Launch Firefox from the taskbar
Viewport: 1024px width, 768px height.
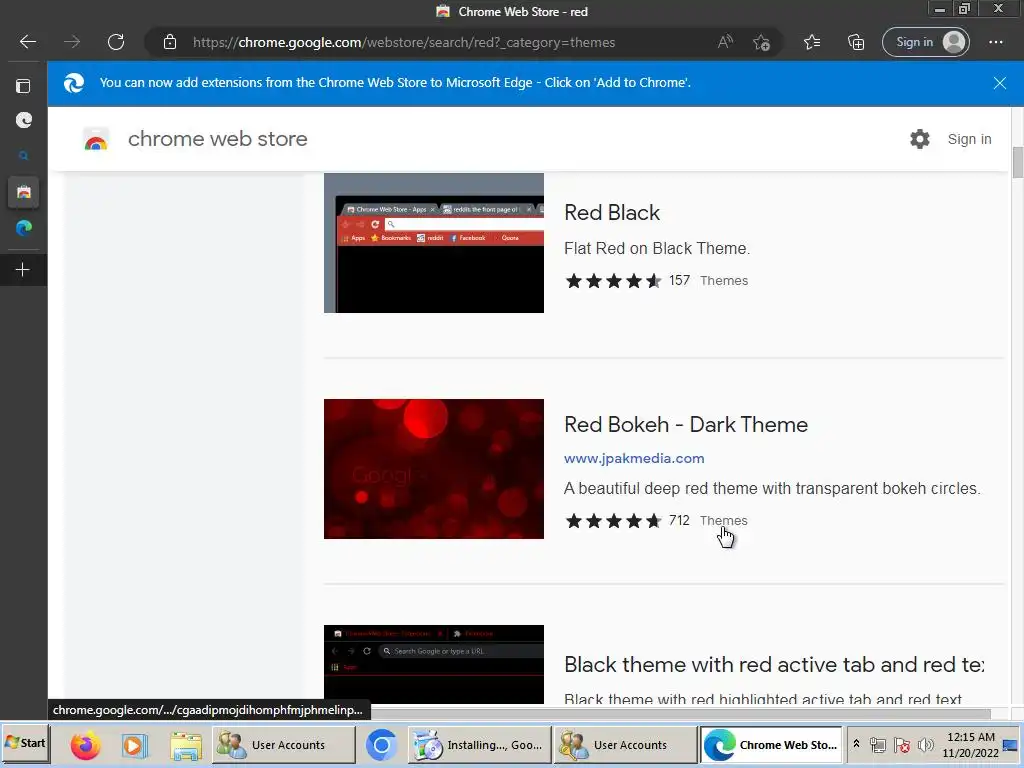pyautogui.click(x=86, y=745)
